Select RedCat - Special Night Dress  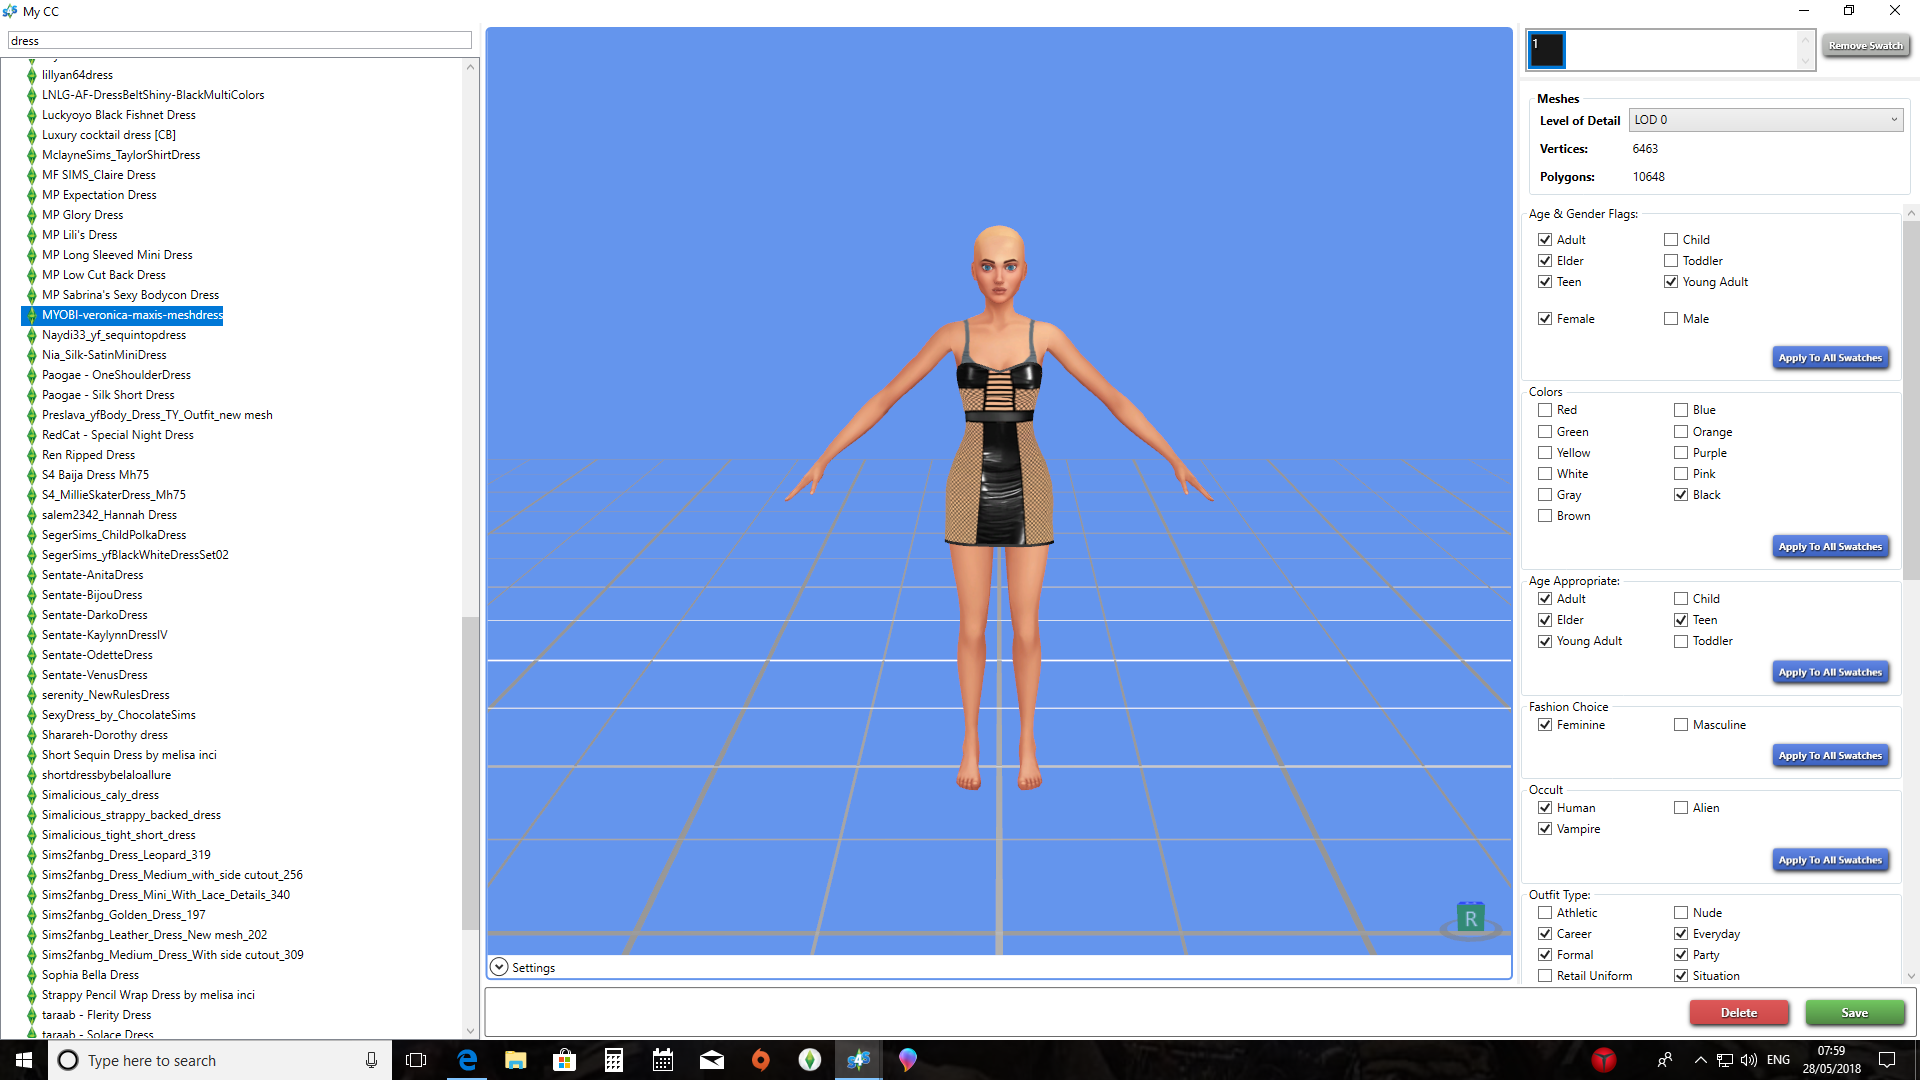(x=118, y=435)
